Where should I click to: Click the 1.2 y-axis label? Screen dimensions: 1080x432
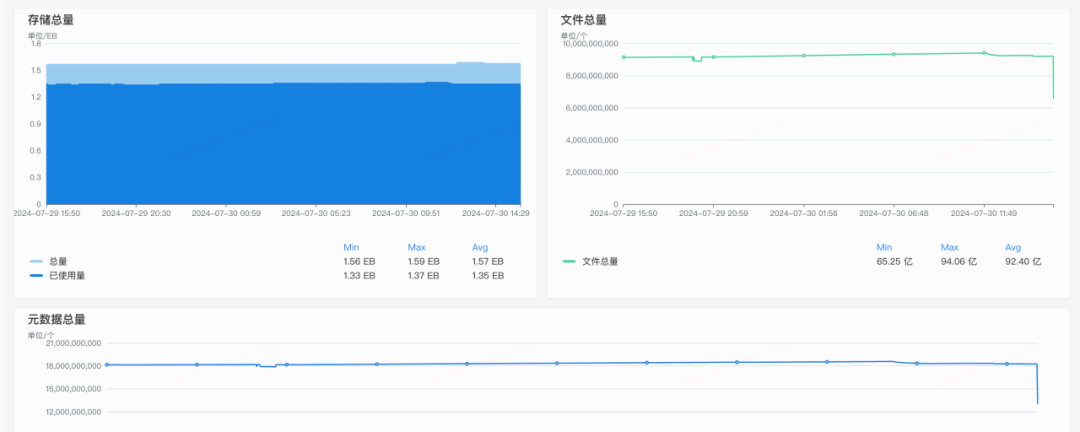tap(37, 97)
